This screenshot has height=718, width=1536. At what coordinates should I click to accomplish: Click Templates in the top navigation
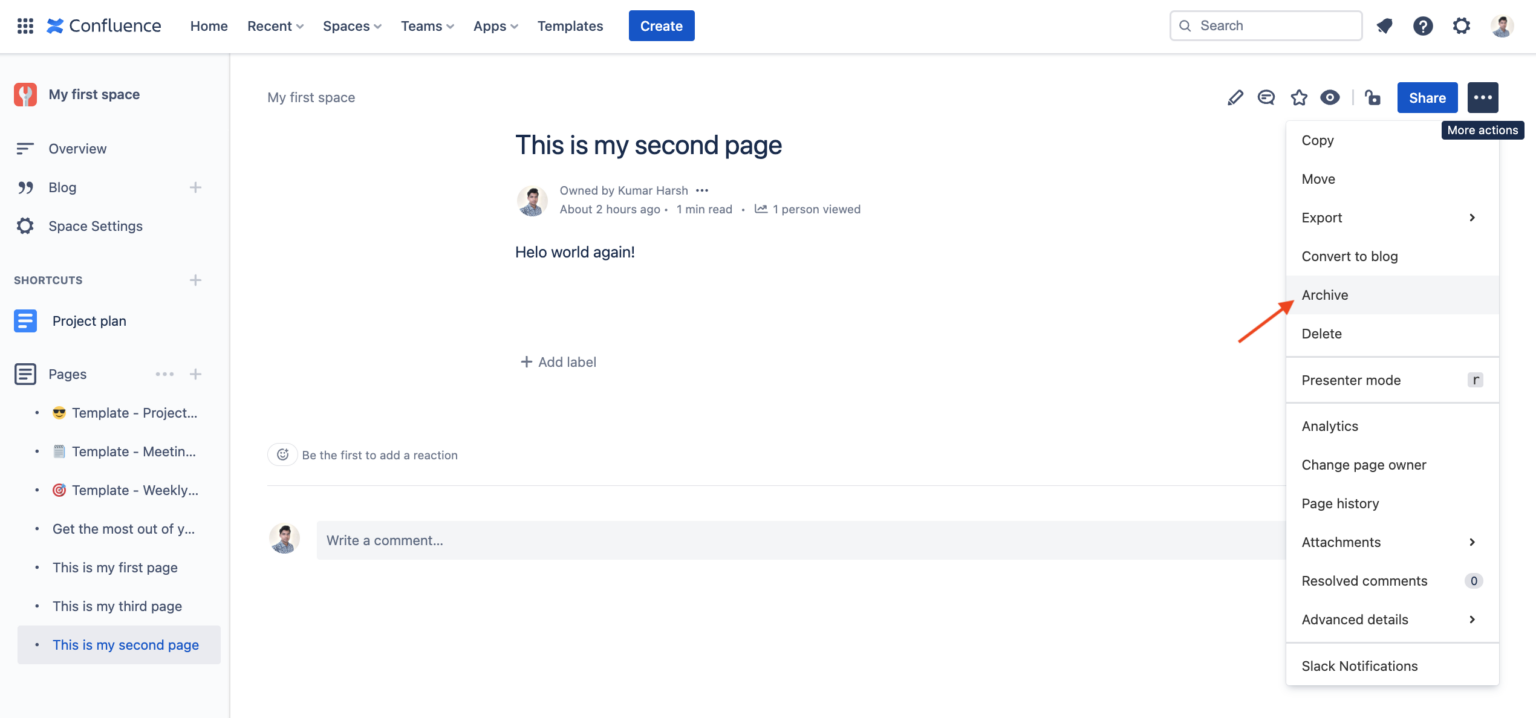click(x=569, y=25)
